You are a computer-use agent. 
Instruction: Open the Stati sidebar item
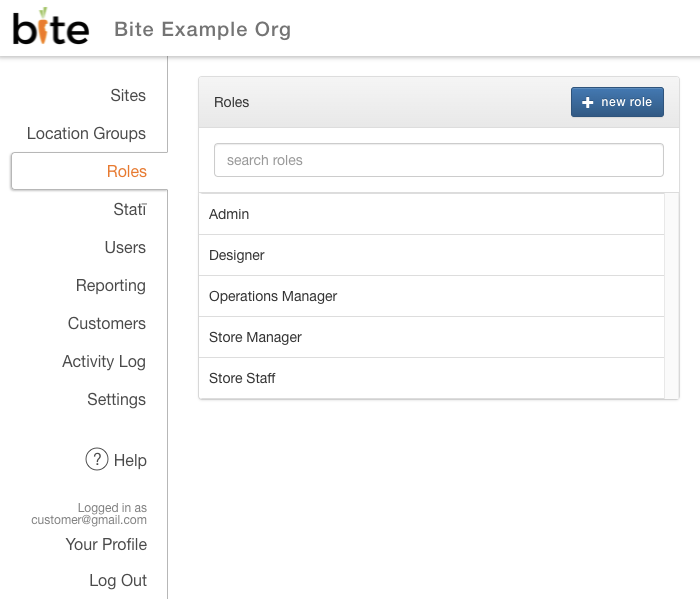click(x=129, y=209)
